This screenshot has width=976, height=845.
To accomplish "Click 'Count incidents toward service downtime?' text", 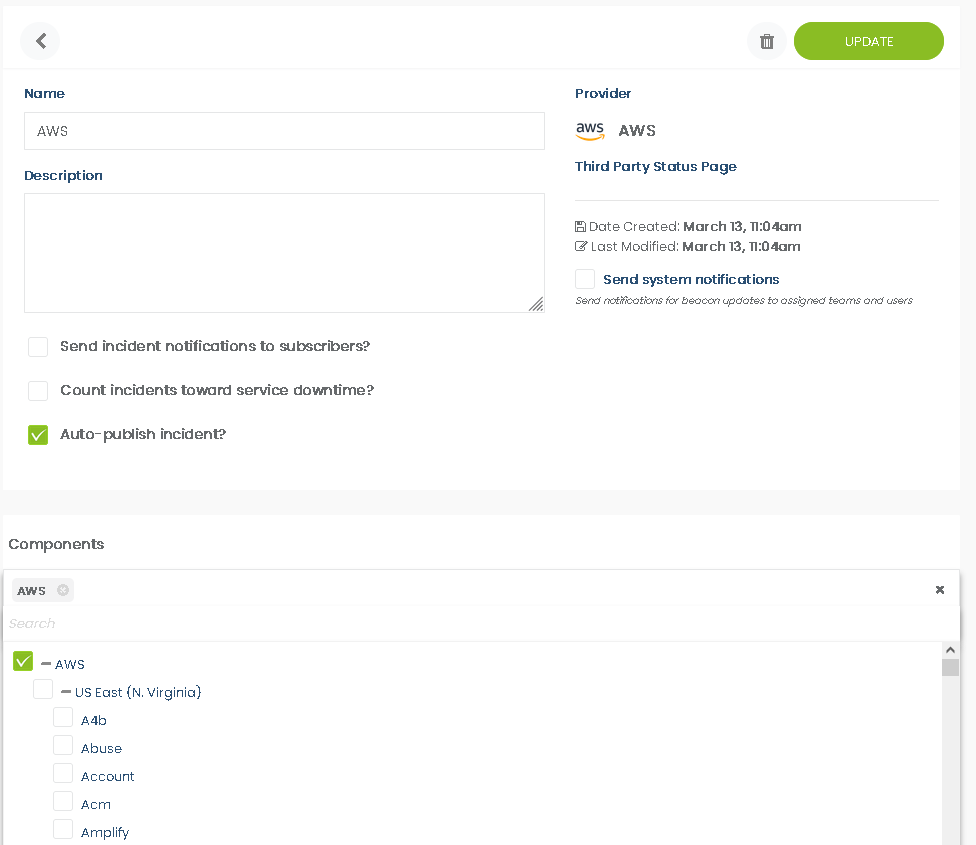I will [x=217, y=390].
